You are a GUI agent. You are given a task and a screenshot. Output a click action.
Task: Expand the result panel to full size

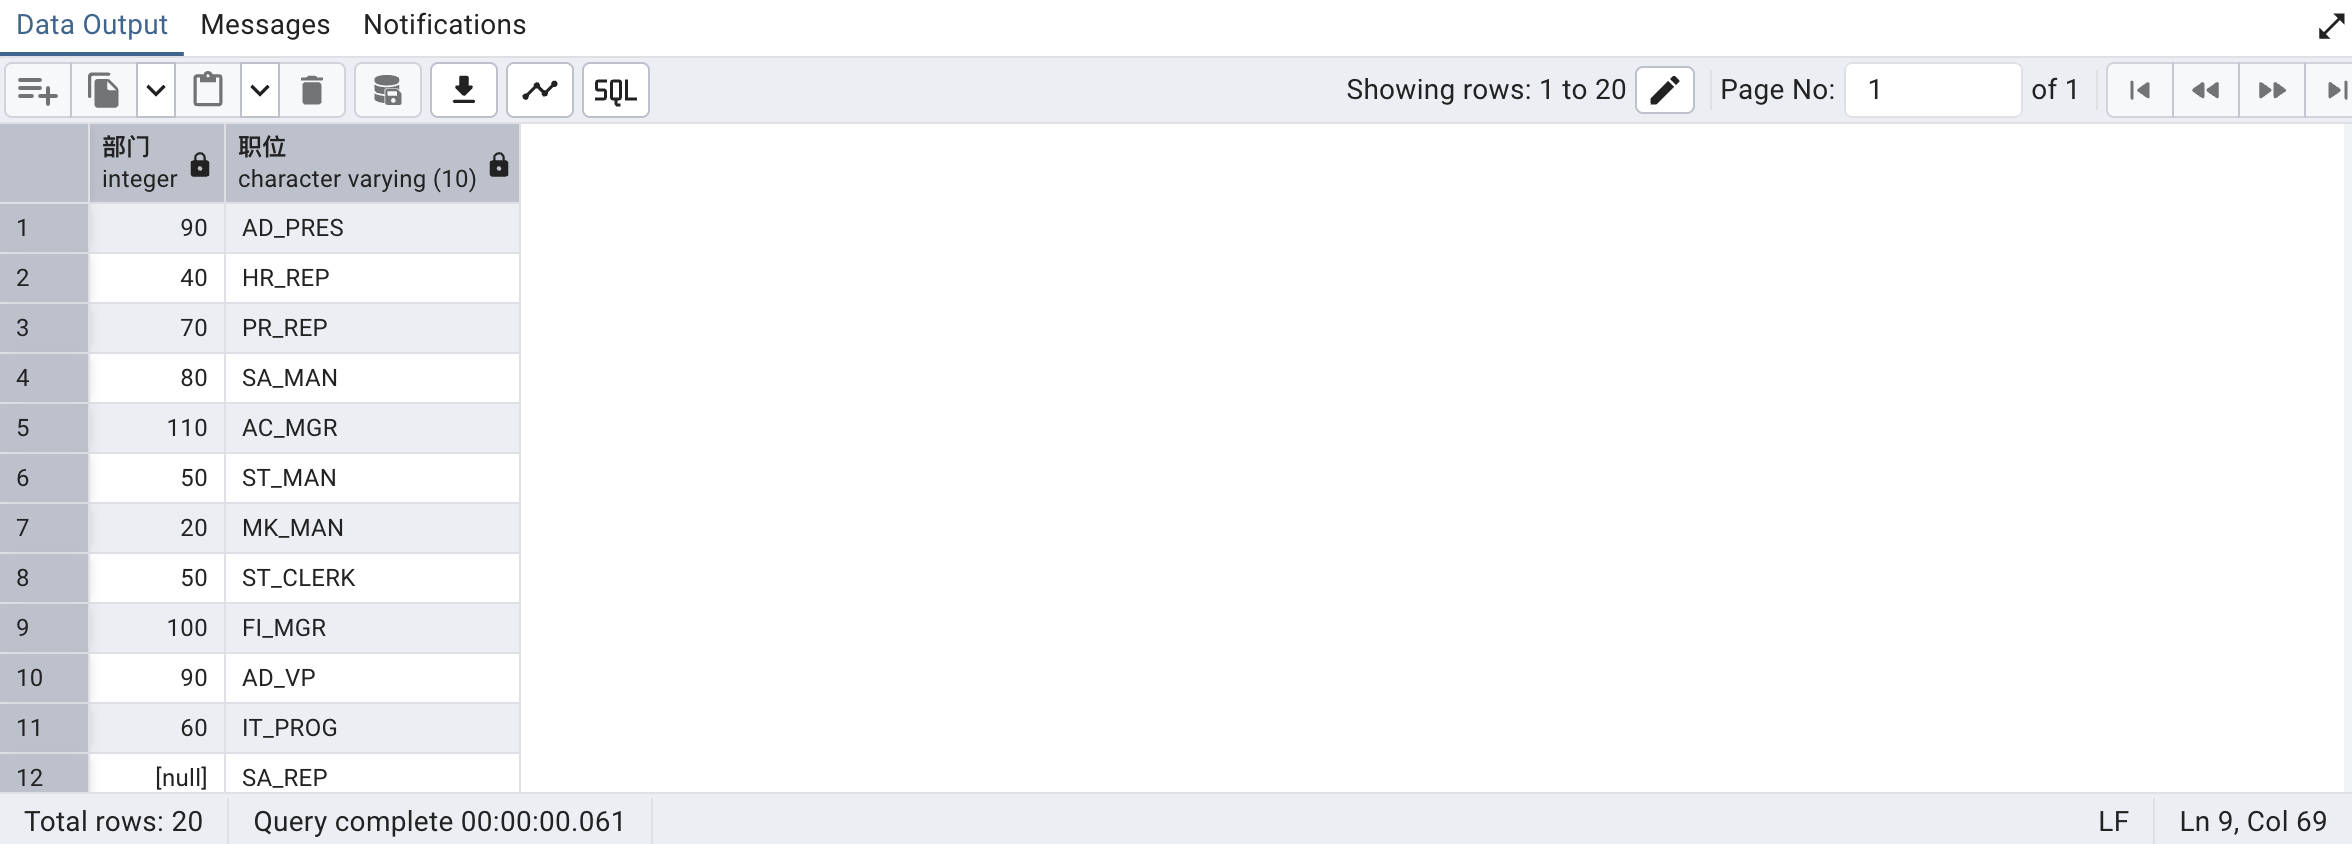pos(2330,26)
